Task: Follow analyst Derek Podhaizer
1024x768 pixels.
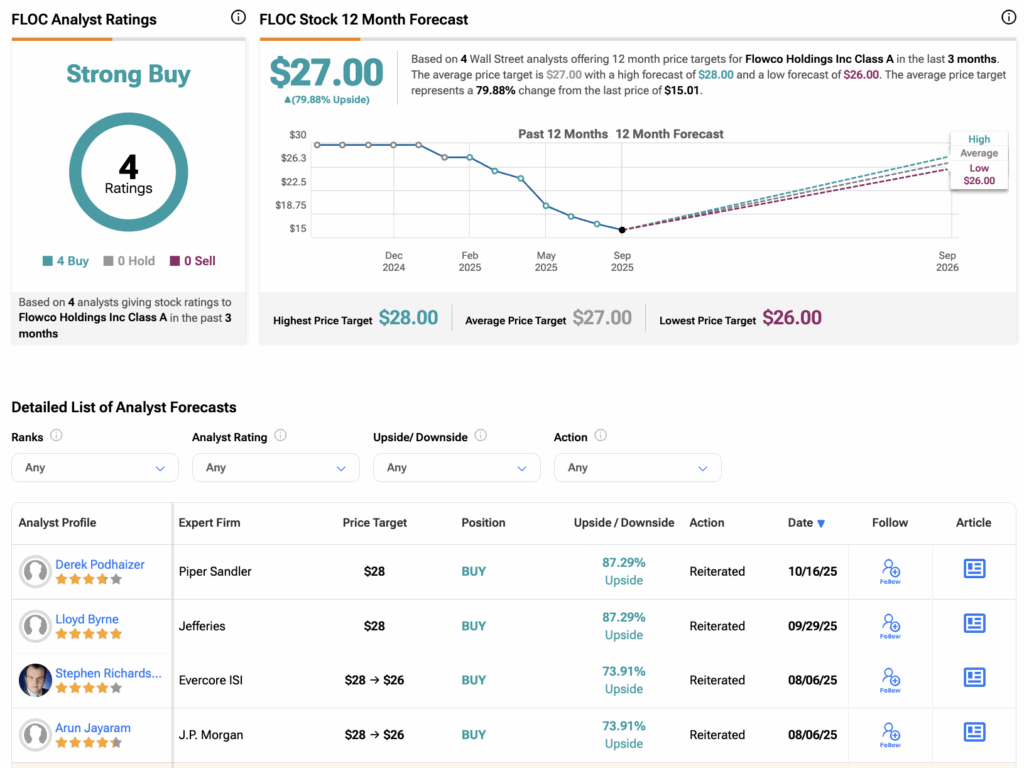Action: point(890,571)
